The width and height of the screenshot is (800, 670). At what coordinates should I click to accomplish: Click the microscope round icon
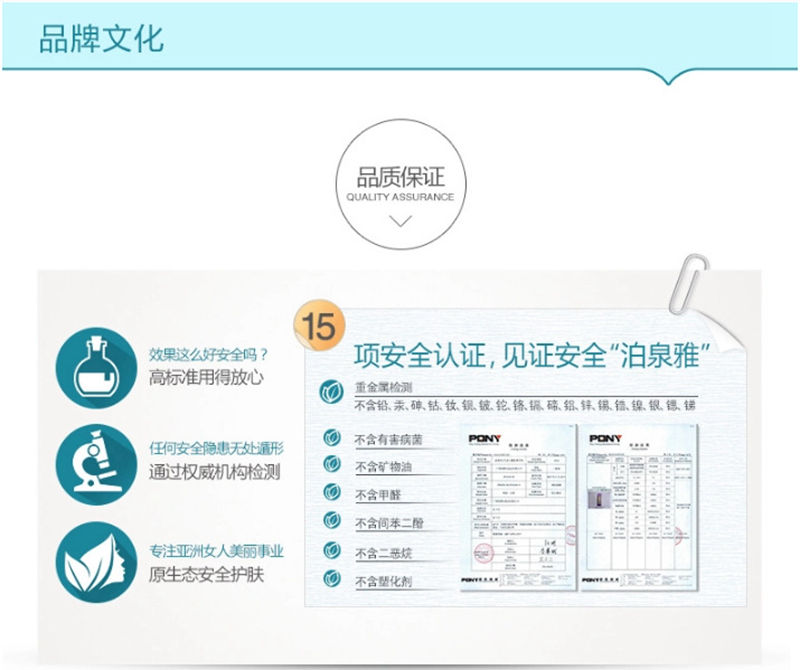coord(96,465)
